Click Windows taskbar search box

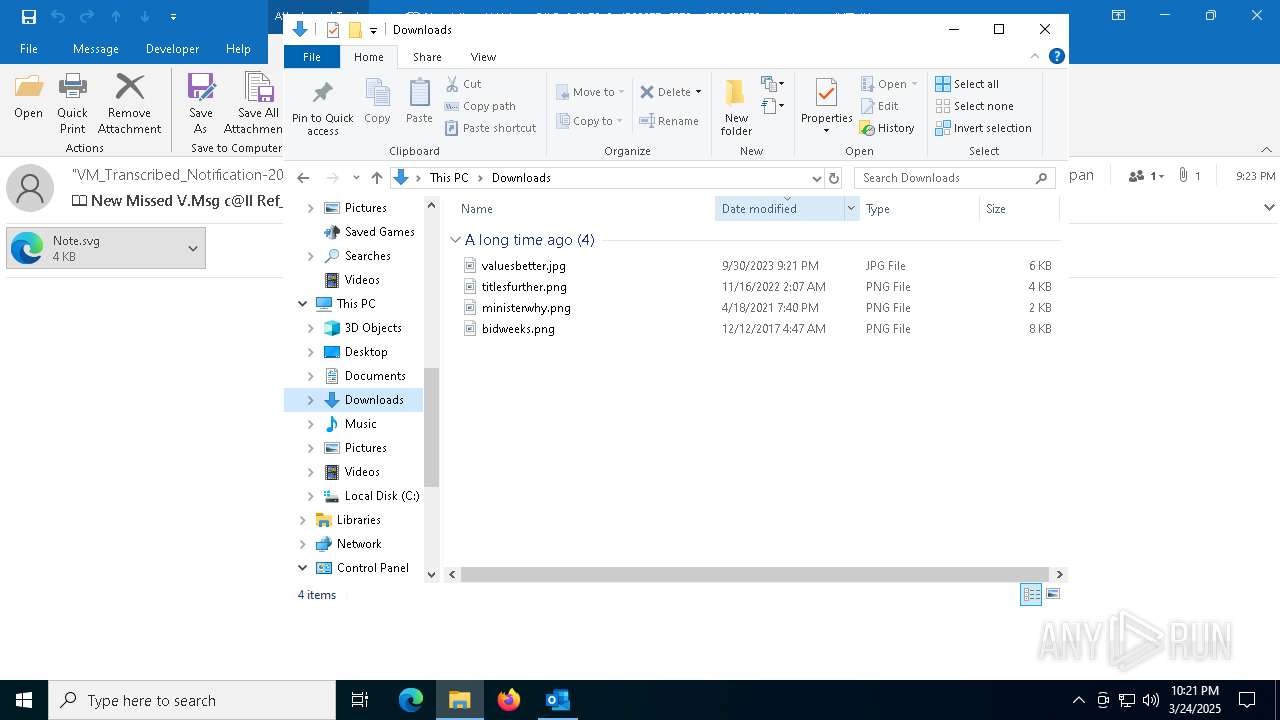pos(192,700)
